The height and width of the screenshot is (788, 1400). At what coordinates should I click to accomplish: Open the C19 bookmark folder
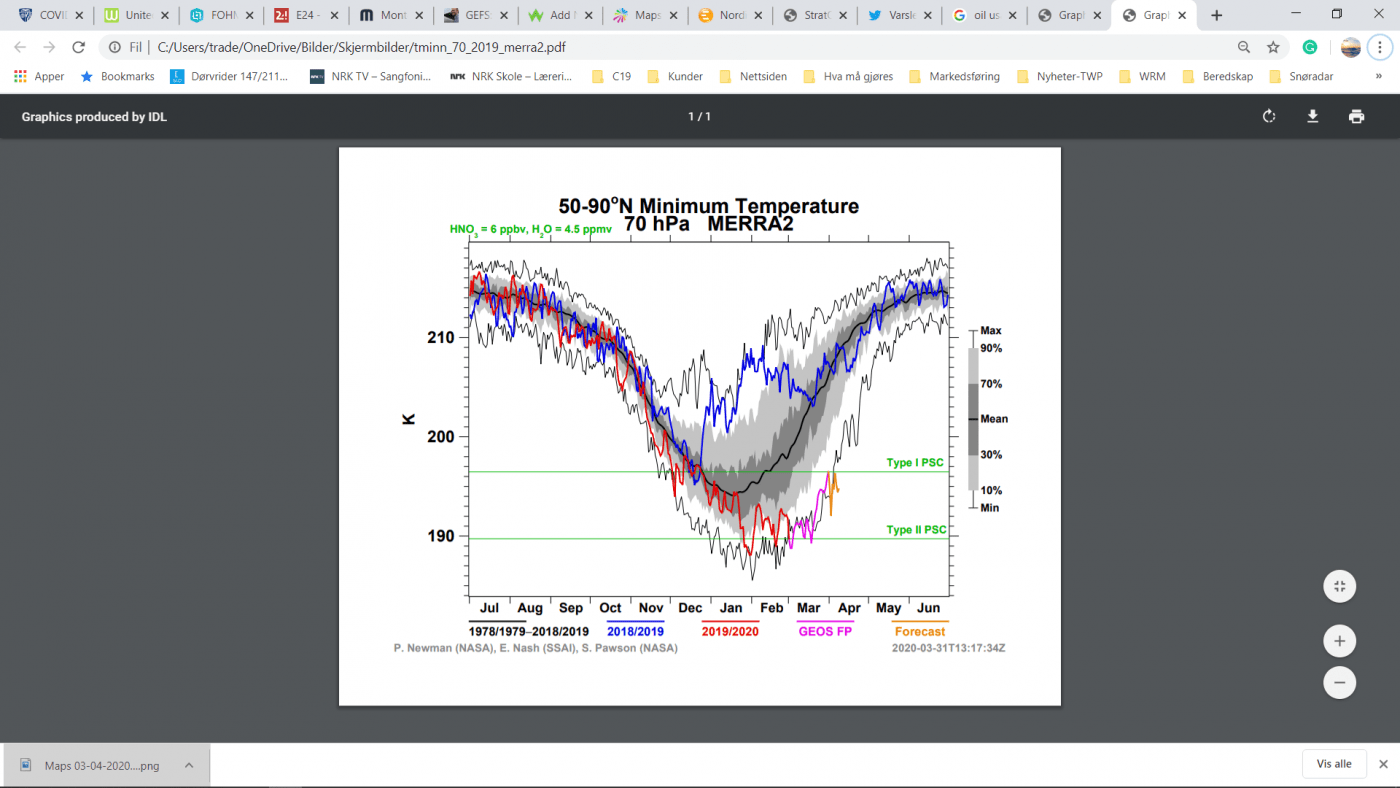[x=611, y=76]
